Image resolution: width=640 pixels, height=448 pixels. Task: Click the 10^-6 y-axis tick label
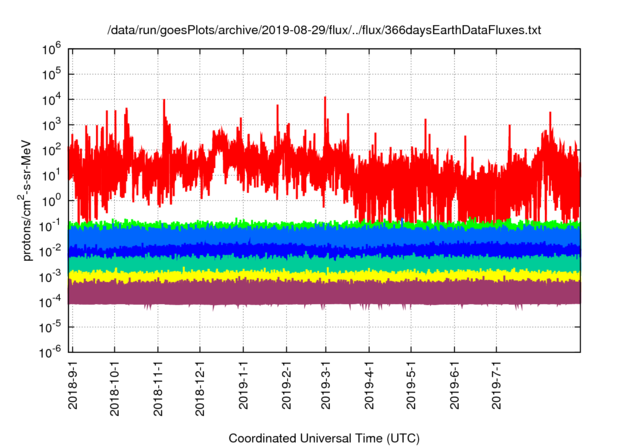51,352
